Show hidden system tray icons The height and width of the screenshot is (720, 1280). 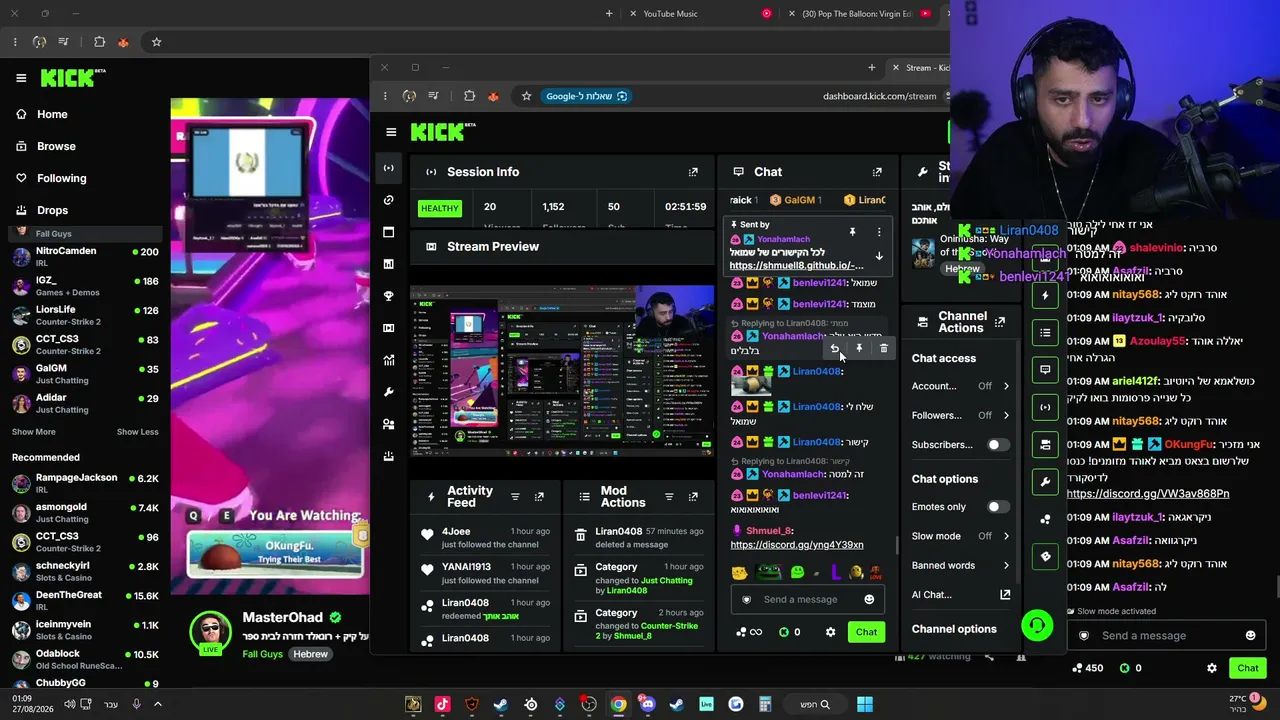(x=158, y=704)
